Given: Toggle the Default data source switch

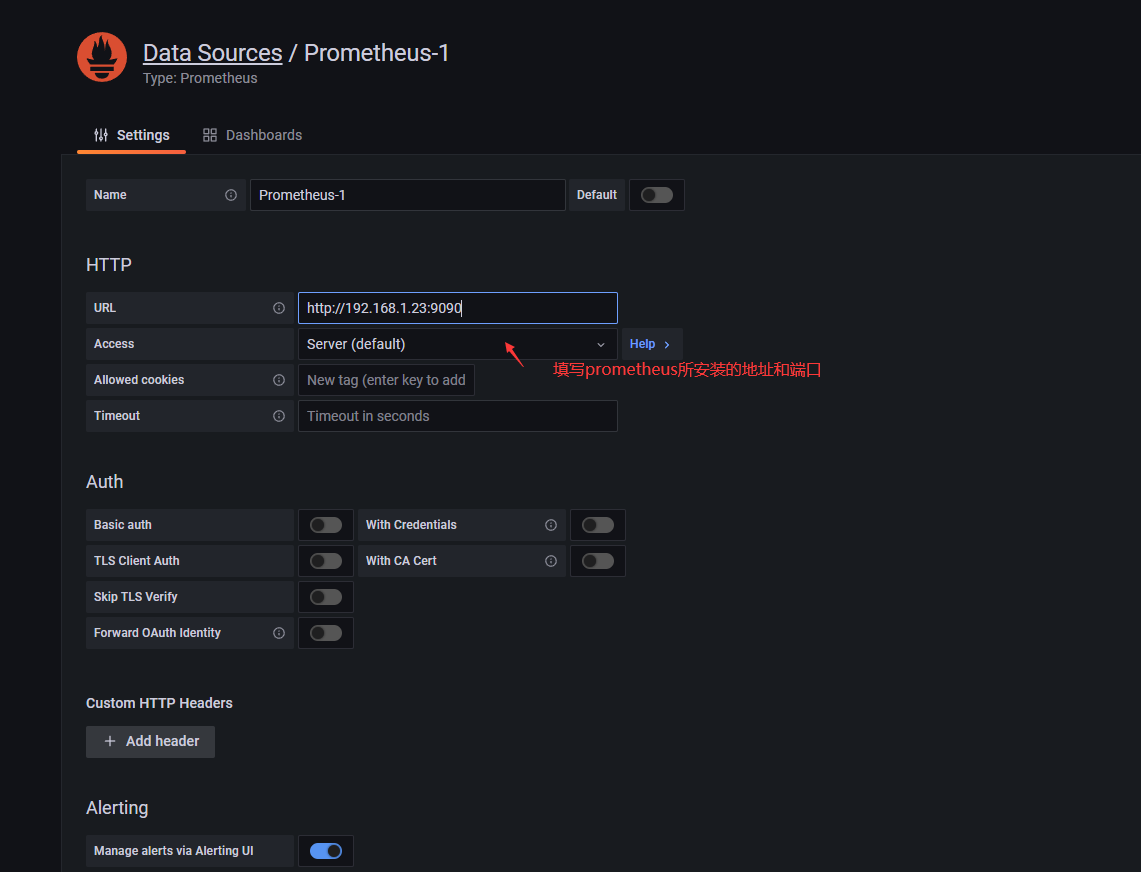Looking at the screenshot, I should (657, 195).
